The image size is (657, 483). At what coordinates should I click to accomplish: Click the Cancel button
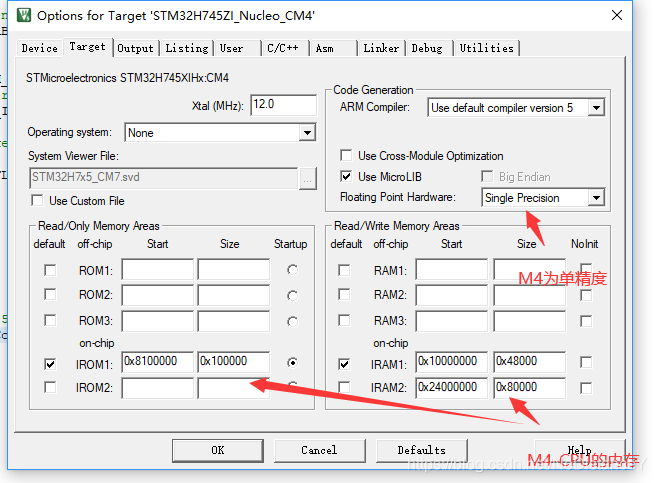pos(319,450)
